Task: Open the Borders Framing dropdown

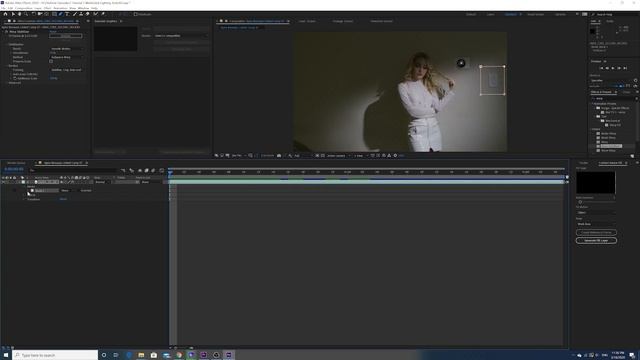Action: click(67, 70)
